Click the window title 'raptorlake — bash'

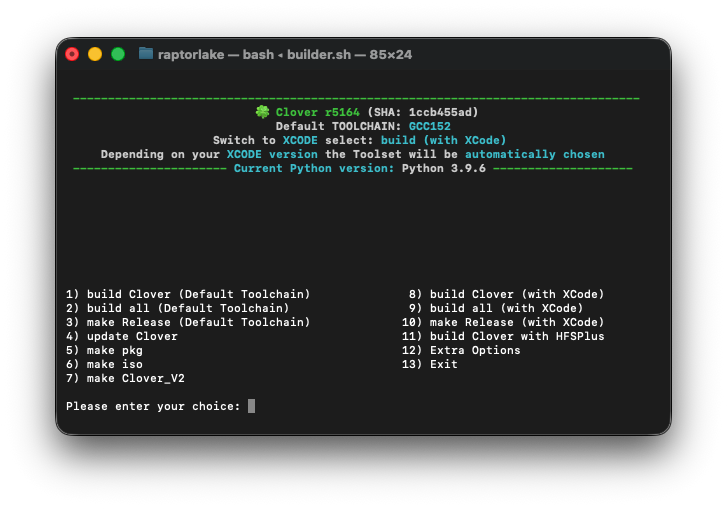tap(216, 55)
